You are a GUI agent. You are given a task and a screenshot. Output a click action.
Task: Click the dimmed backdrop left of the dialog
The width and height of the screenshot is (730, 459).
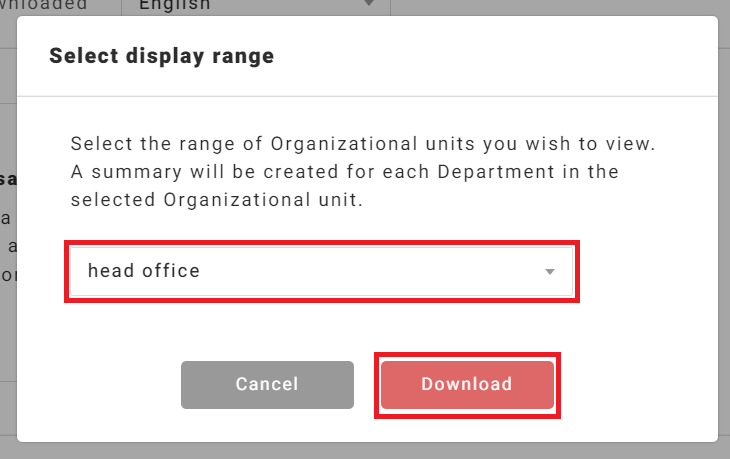point(8,300)
